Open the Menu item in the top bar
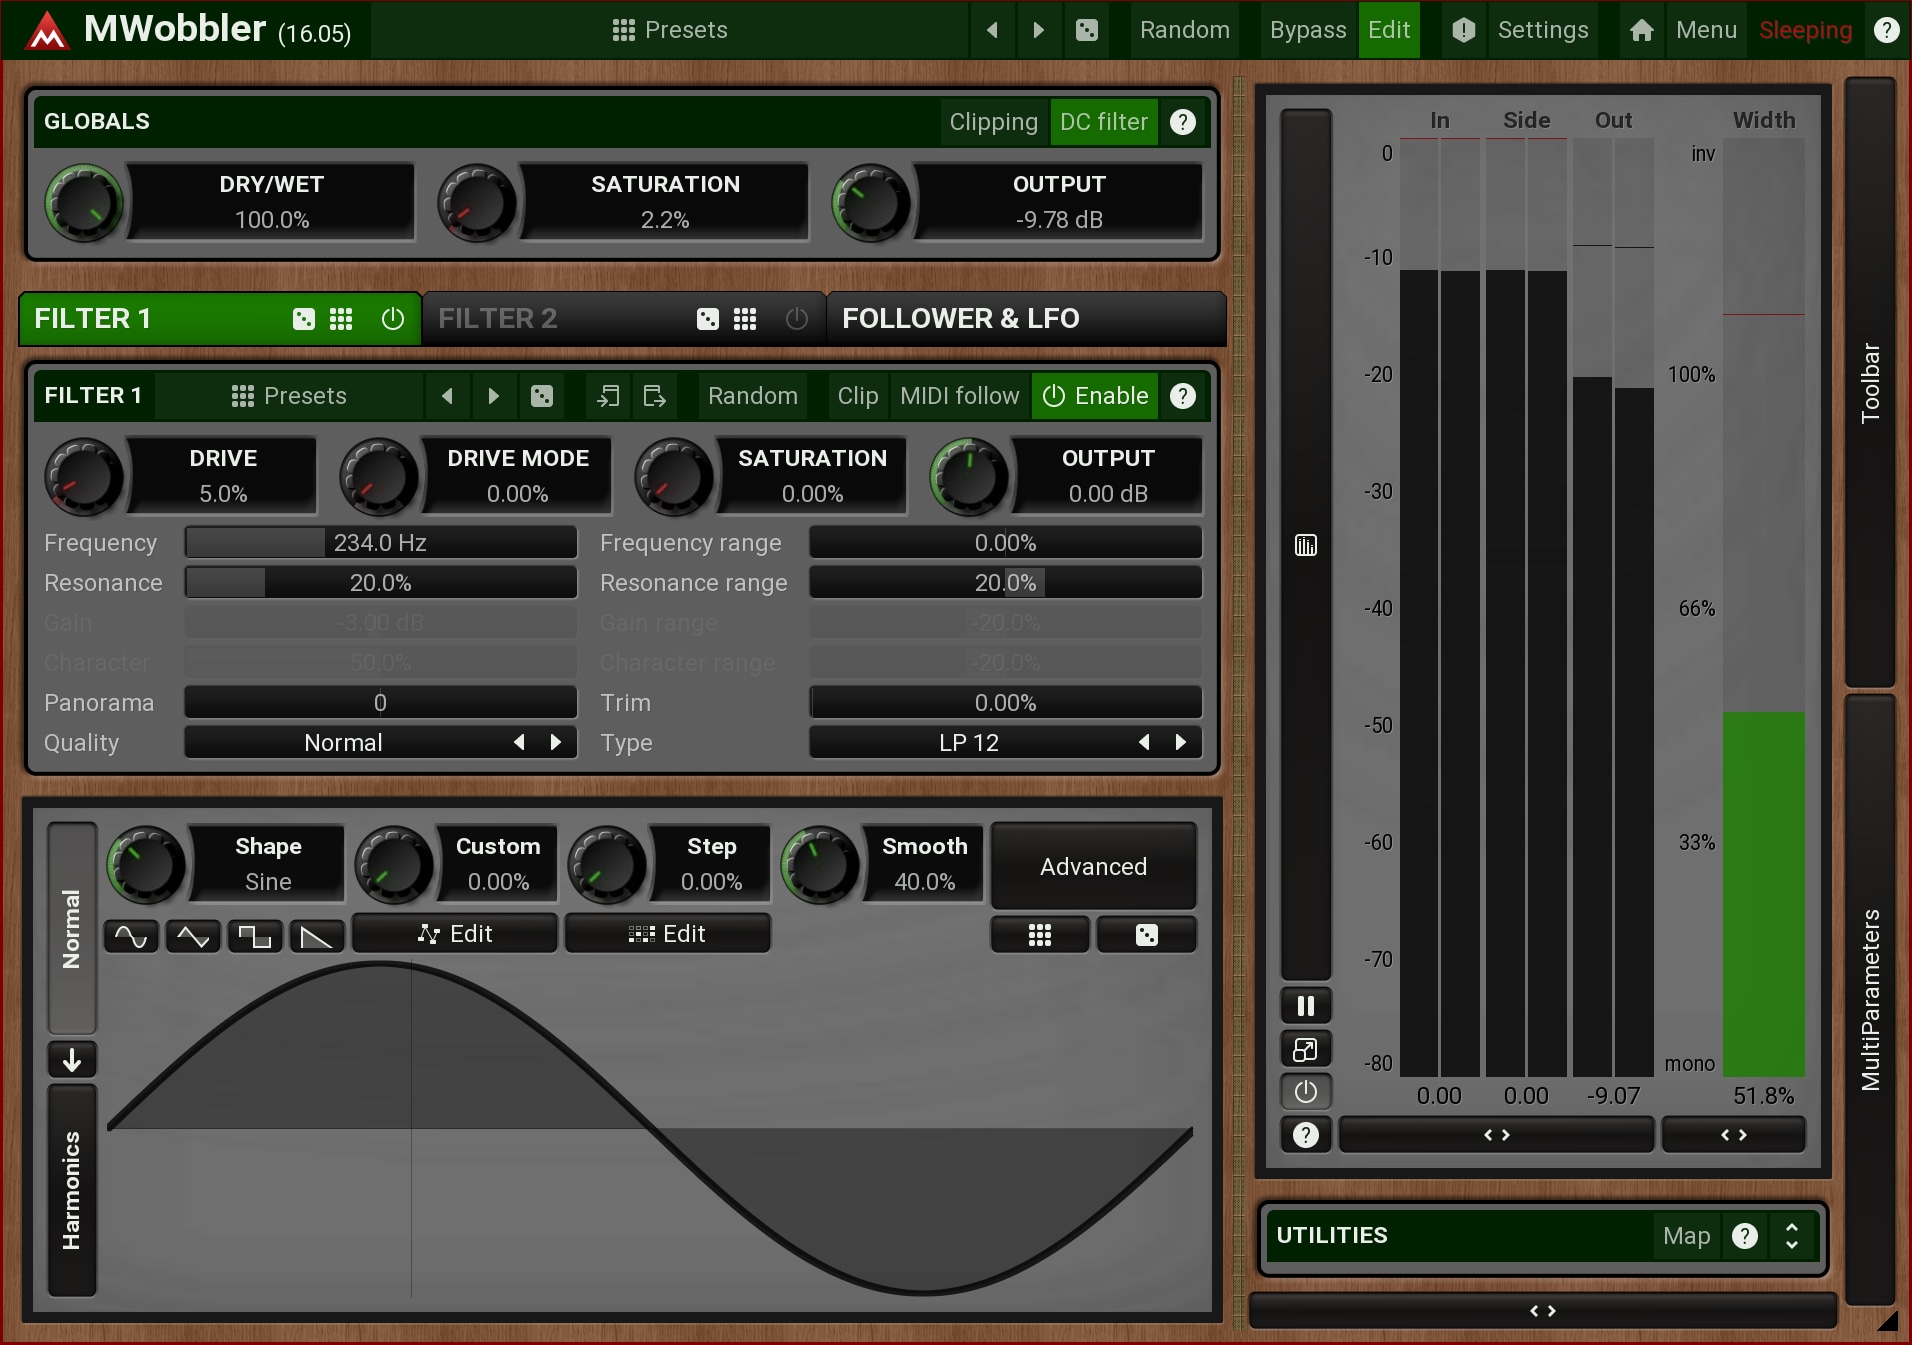This screenshot has width=1912, height=1345. [x=1706, y=30]
